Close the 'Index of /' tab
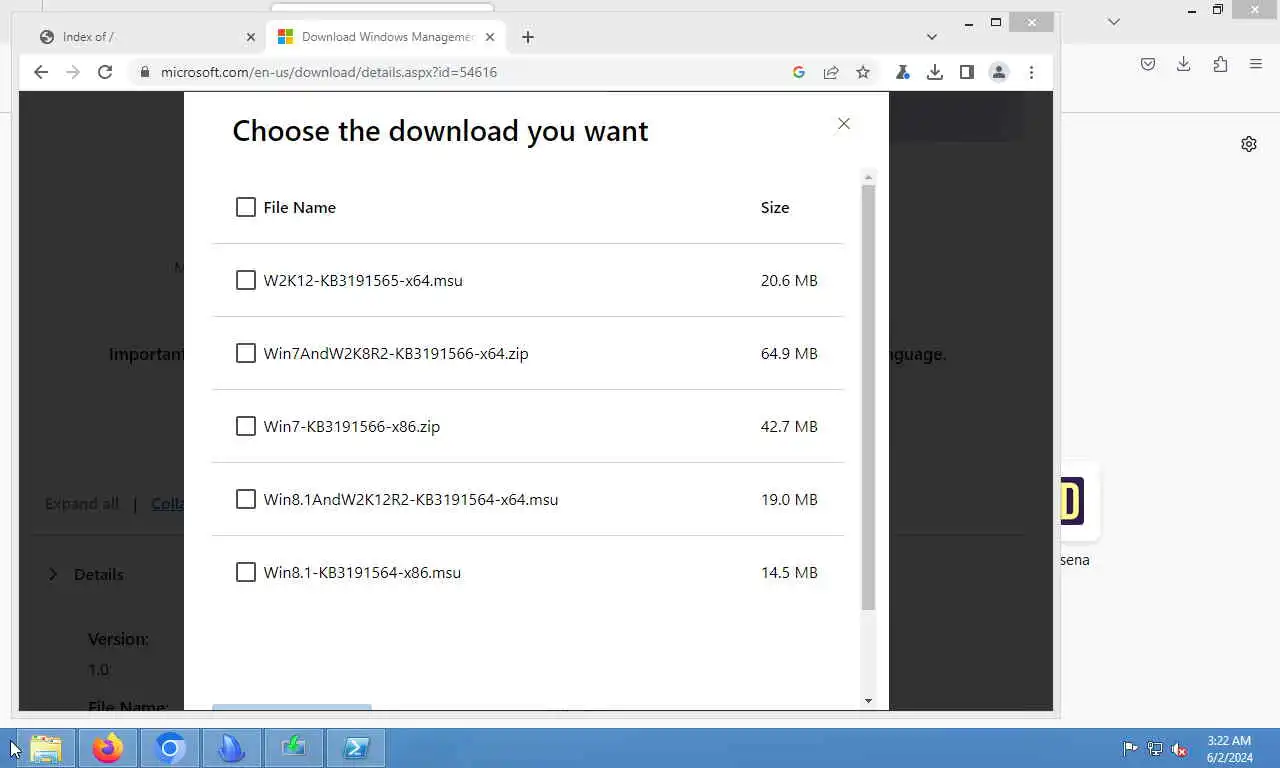The width and height of the screenshot is (1280, 768). tap(251, 37)
